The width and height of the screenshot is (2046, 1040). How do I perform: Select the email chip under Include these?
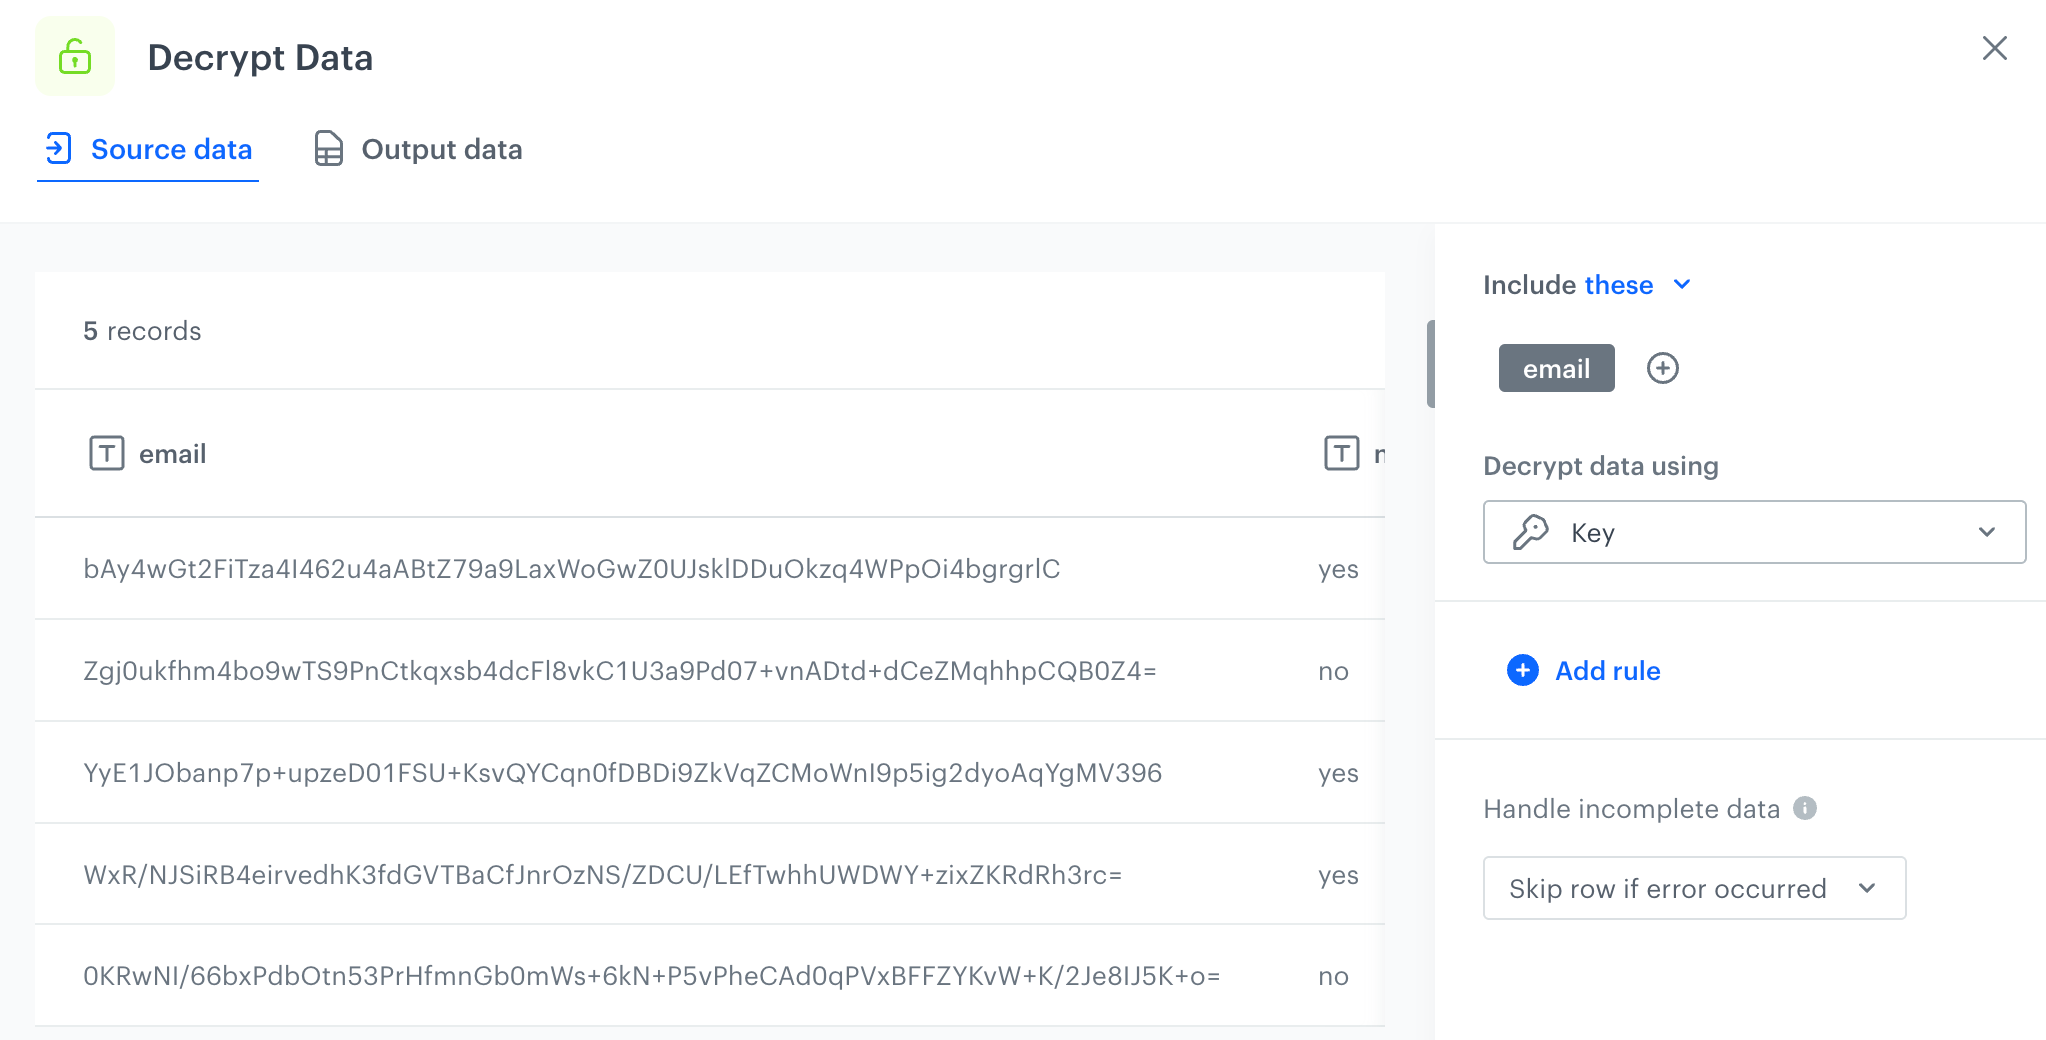point(1556,368)
